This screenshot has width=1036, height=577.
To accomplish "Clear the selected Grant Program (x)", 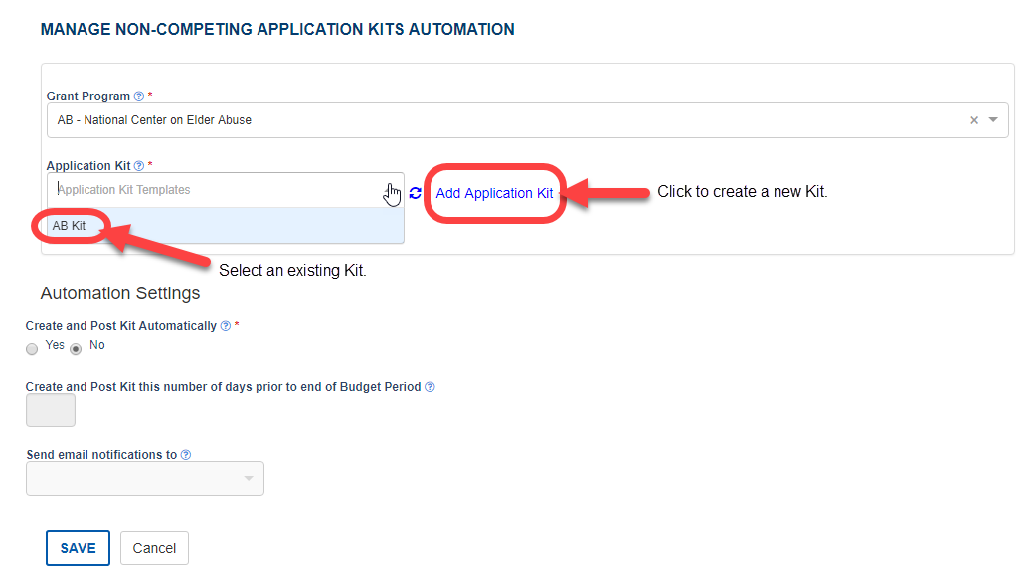I will [974, 120].
